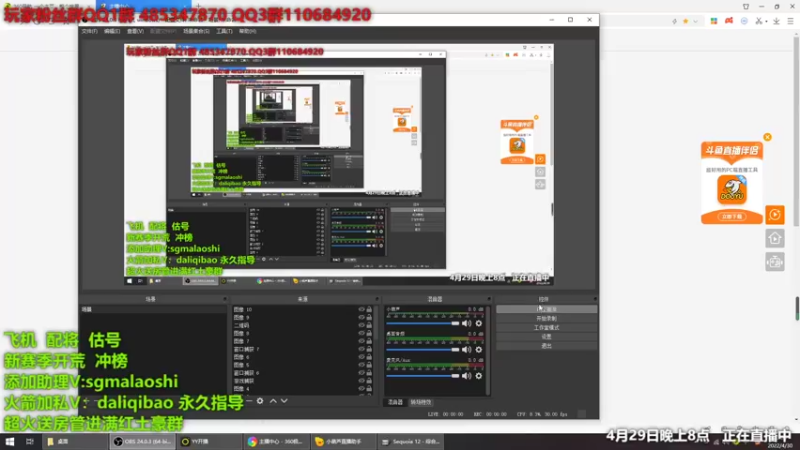This screenshot has width=800, height=450.
Task: Click the 退出 button in OBS controls
Action: pos(546,346)
